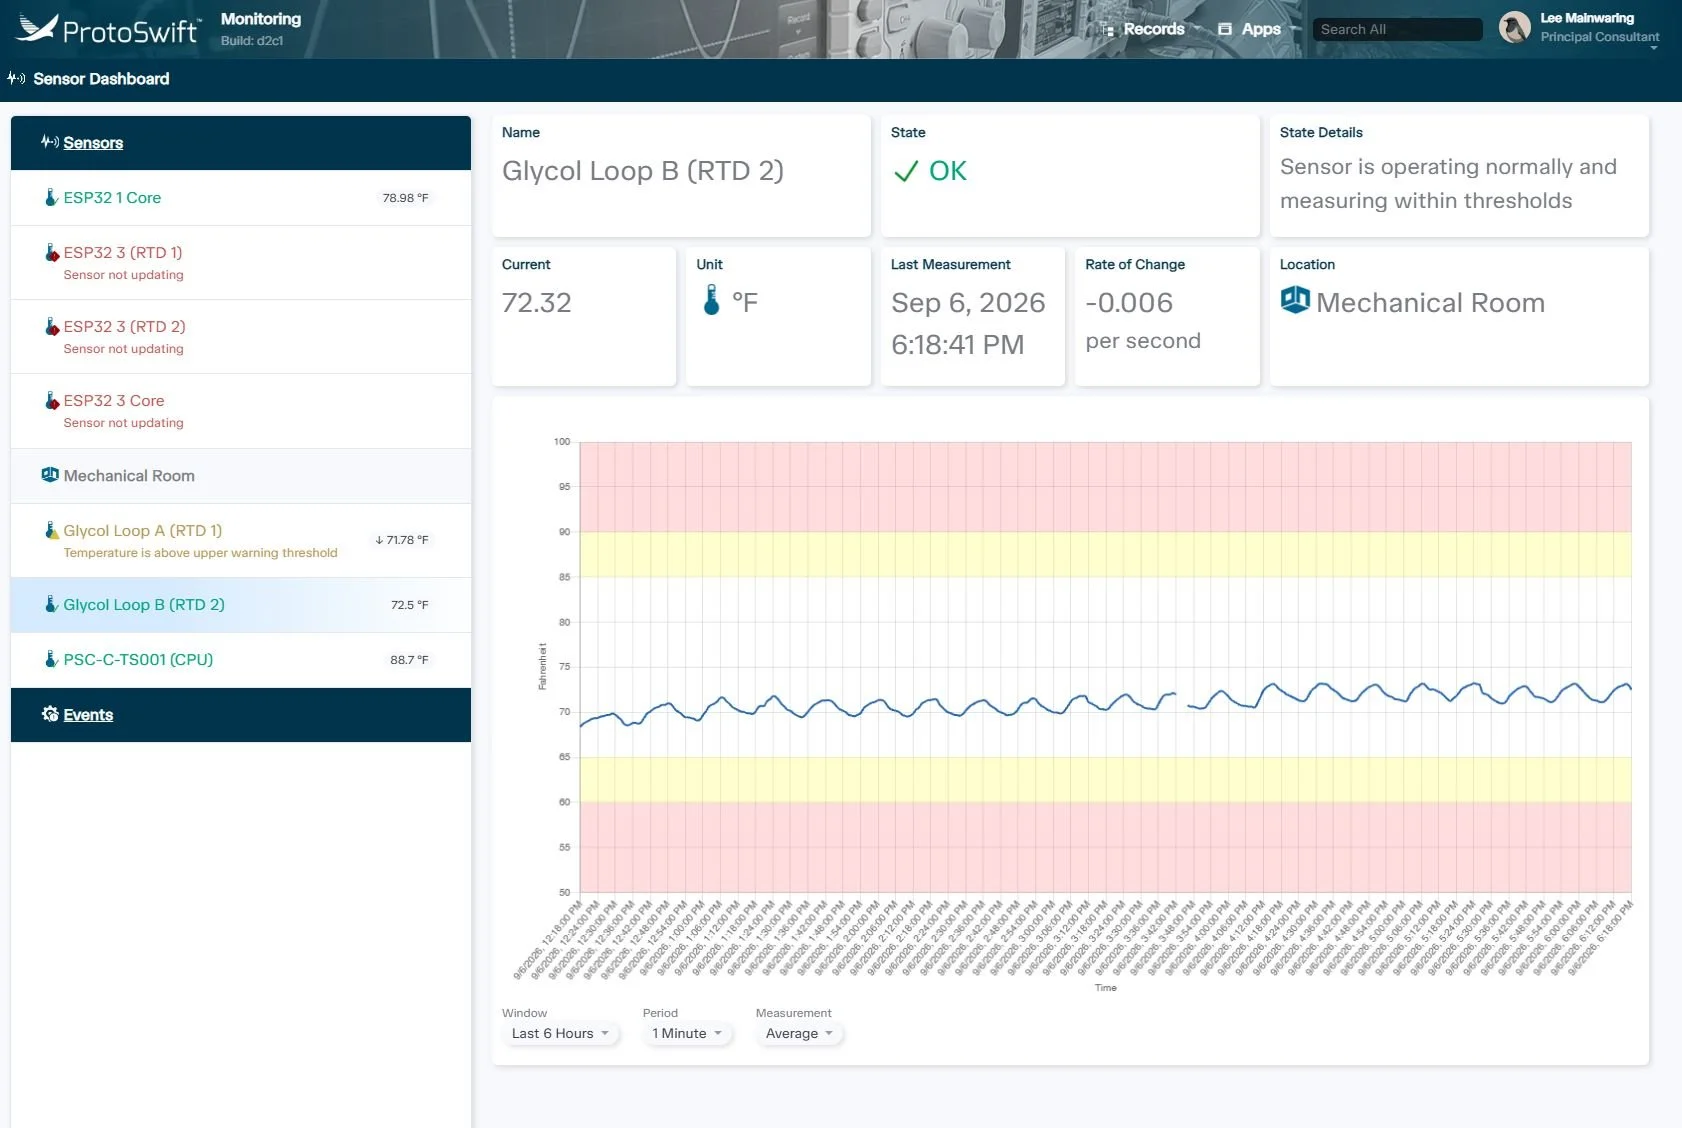Click the thermometer icon in the Unit card
Image resolution: width=1682 pixels, height=1128 pixels.
click(711, 300)
